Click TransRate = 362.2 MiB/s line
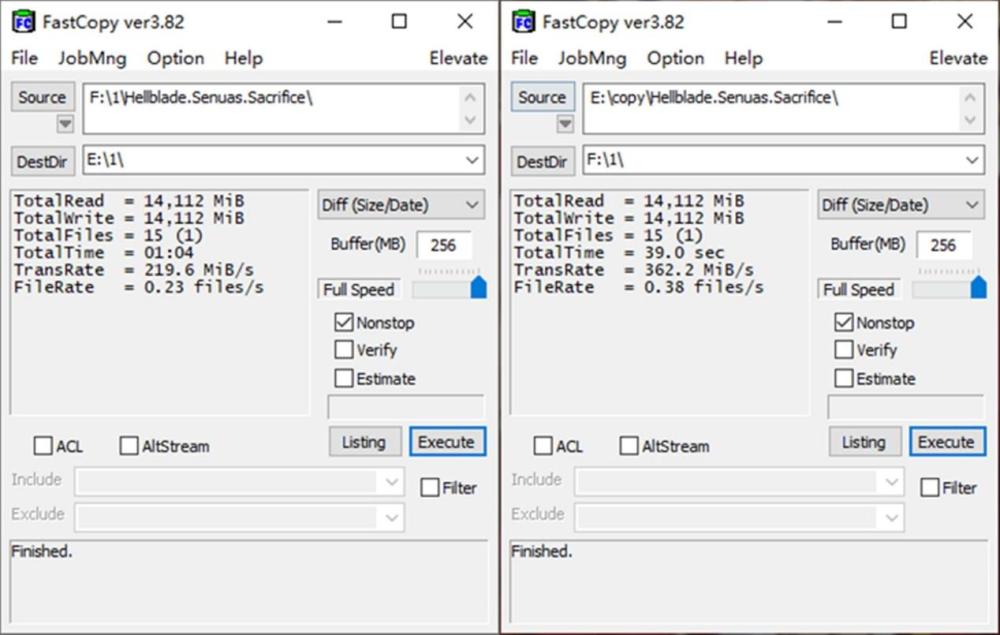 633,270
